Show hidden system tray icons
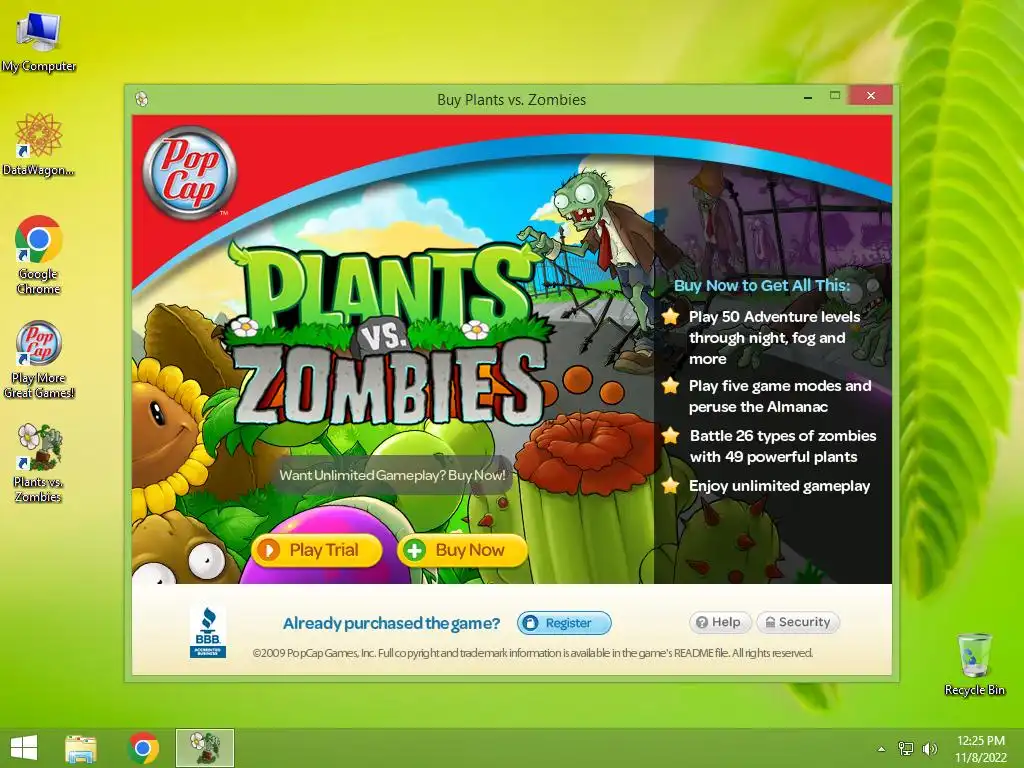Viewport: 1024px width, 768px height. click(881, 749)
